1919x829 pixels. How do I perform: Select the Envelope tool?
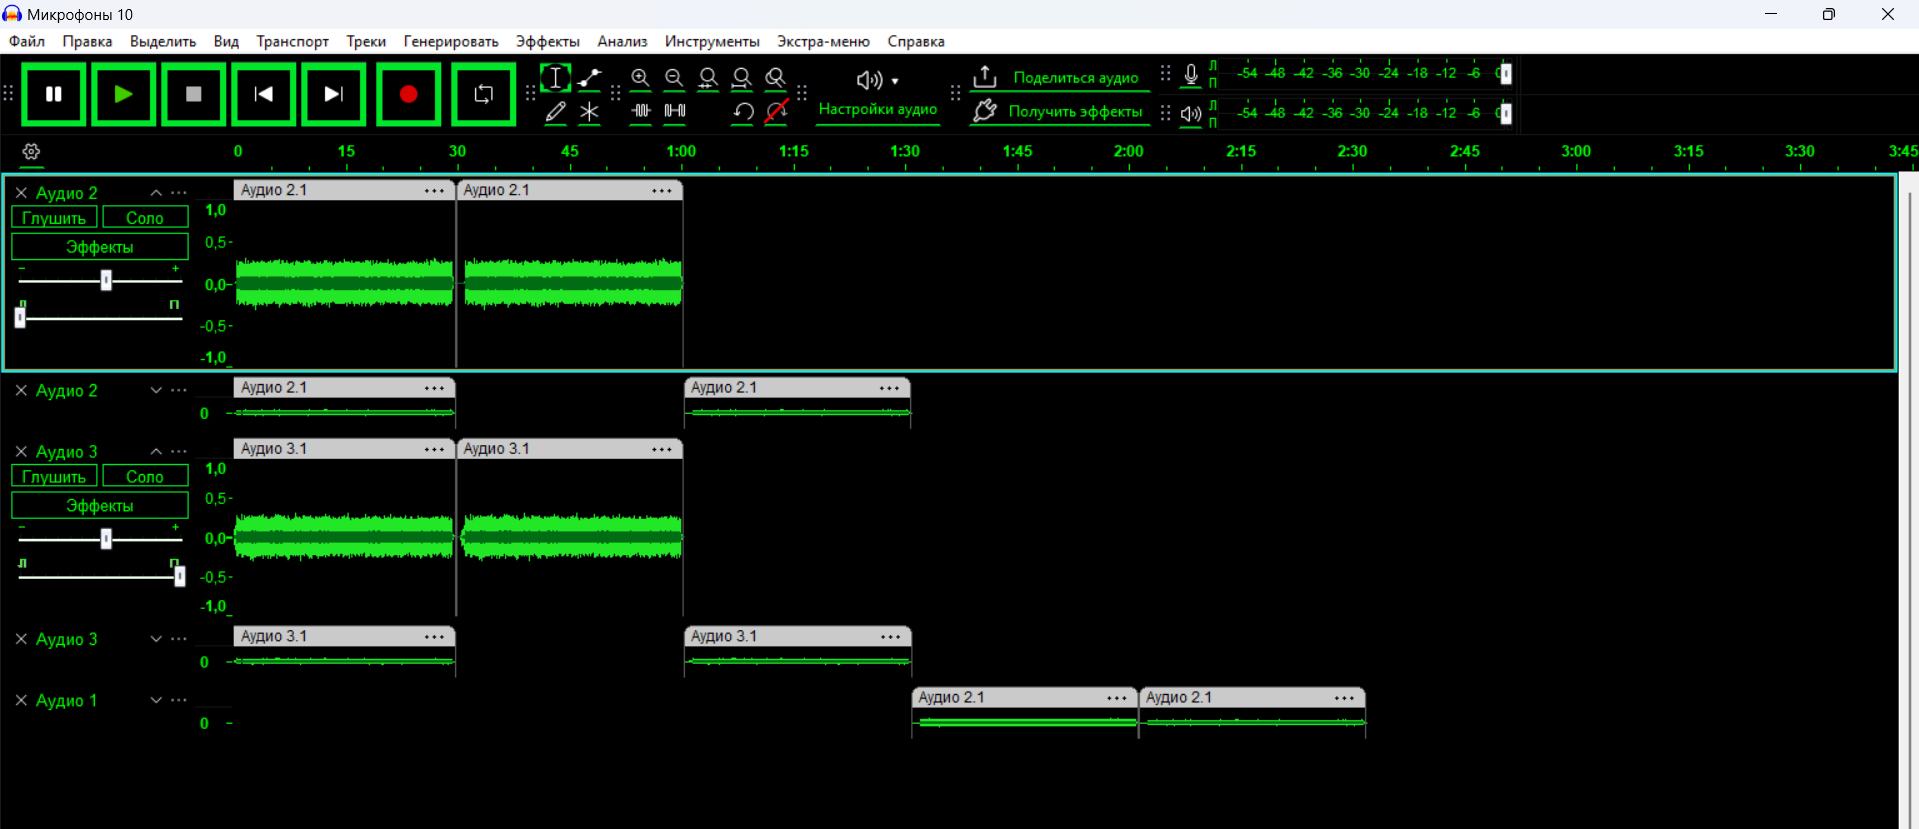tap(590, 78)
